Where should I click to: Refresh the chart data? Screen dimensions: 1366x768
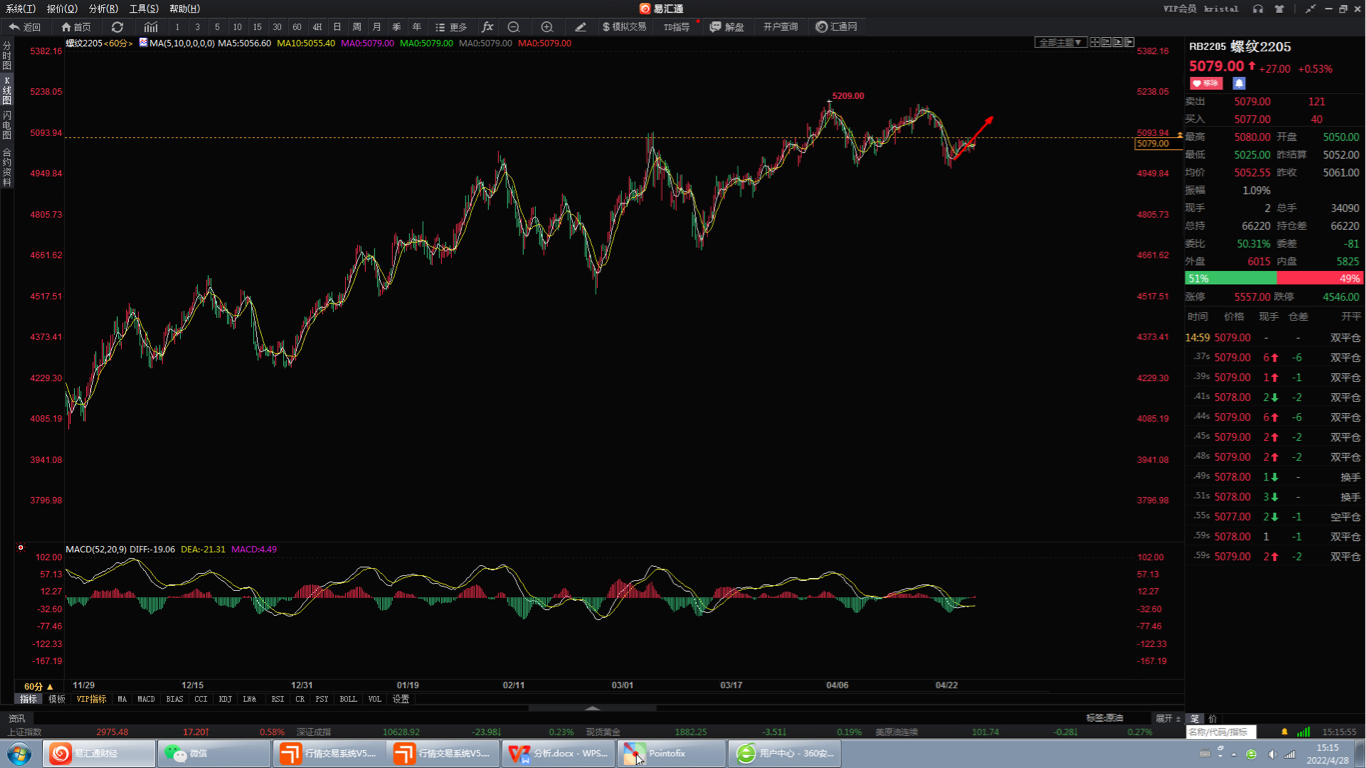click(x=118, y=27)
